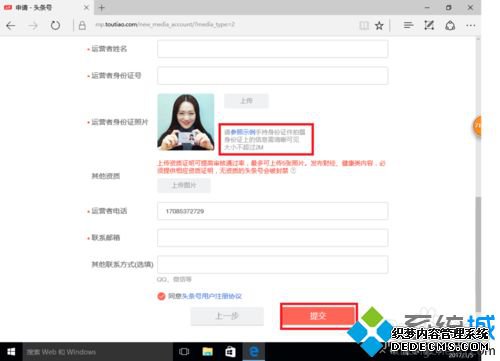Focus the 运营者身份证号 input field
This screenshot has height=361, width=500.
coord(273,76)
